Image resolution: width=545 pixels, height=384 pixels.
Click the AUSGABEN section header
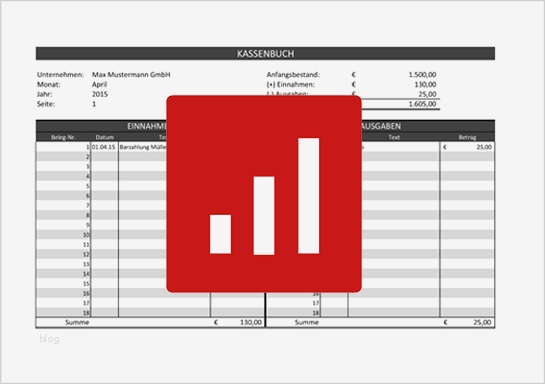pyautogui.click(x=381, y=126)
